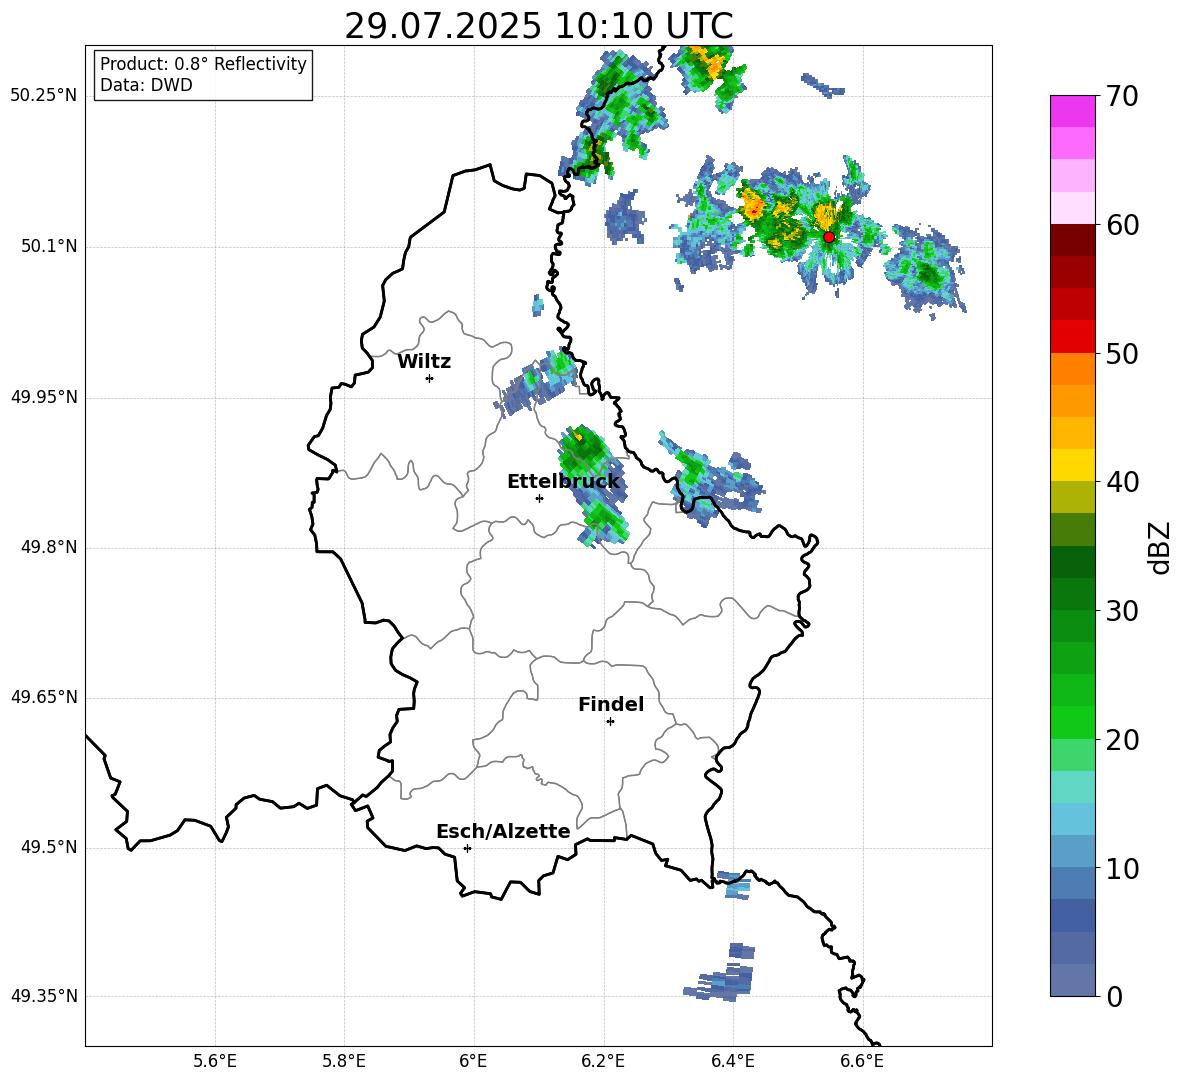Click the colorbar tick label 50

click(x=1122, y=354)
